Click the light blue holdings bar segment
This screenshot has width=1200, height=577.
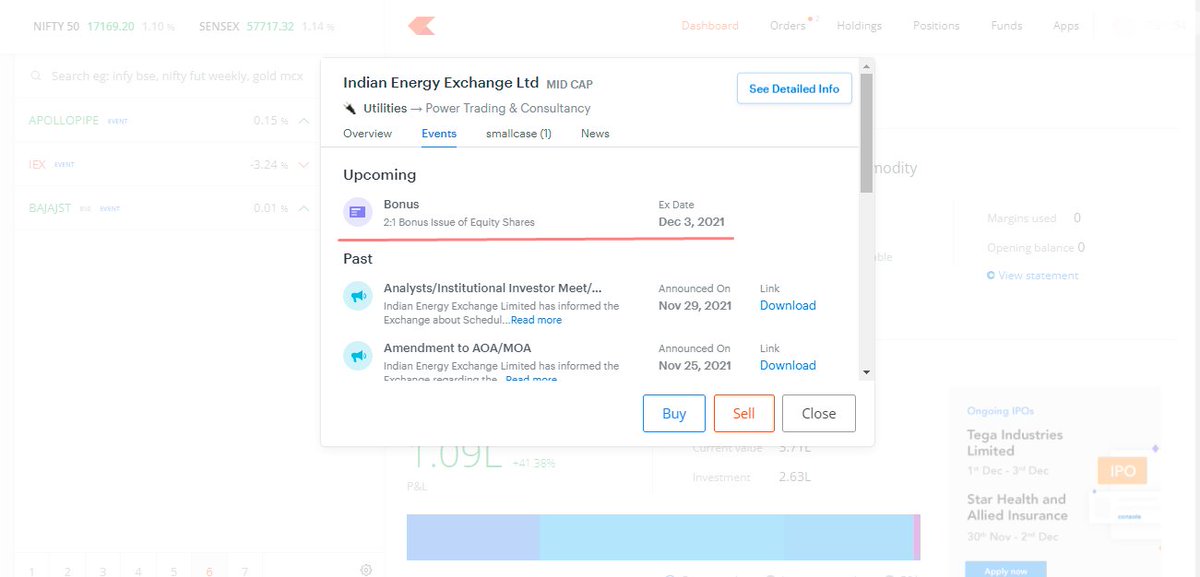[x=726, y=537]
